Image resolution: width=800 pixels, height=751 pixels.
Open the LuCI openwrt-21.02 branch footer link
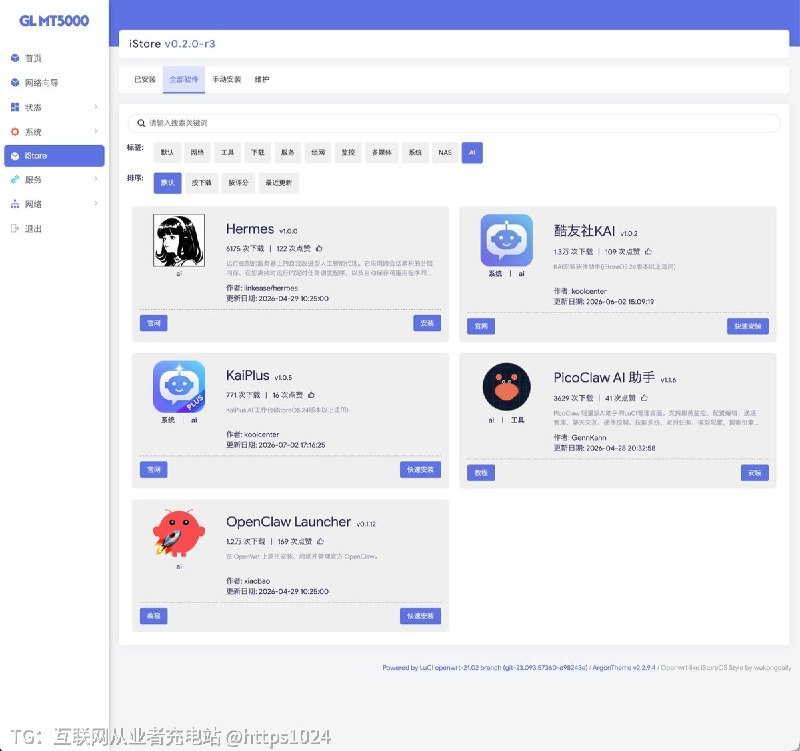485,667
